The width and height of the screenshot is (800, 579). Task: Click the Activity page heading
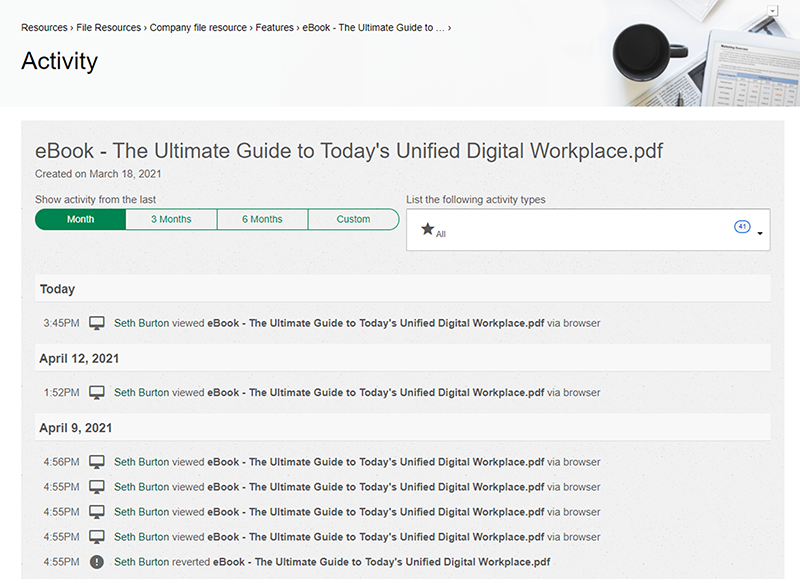[x=59, y=61]
